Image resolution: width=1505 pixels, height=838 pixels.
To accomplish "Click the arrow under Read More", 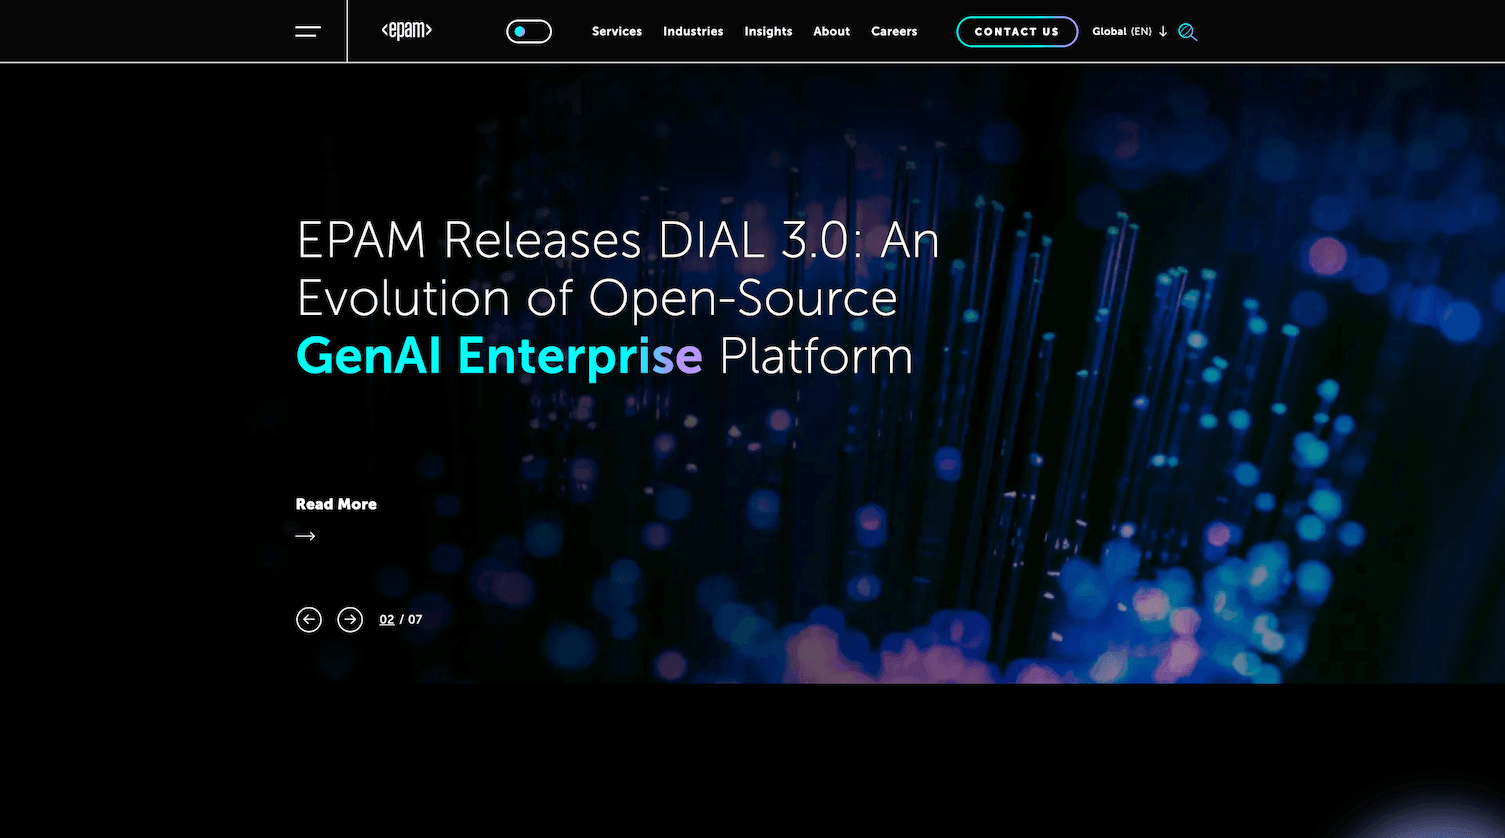I will pos(305,536).
